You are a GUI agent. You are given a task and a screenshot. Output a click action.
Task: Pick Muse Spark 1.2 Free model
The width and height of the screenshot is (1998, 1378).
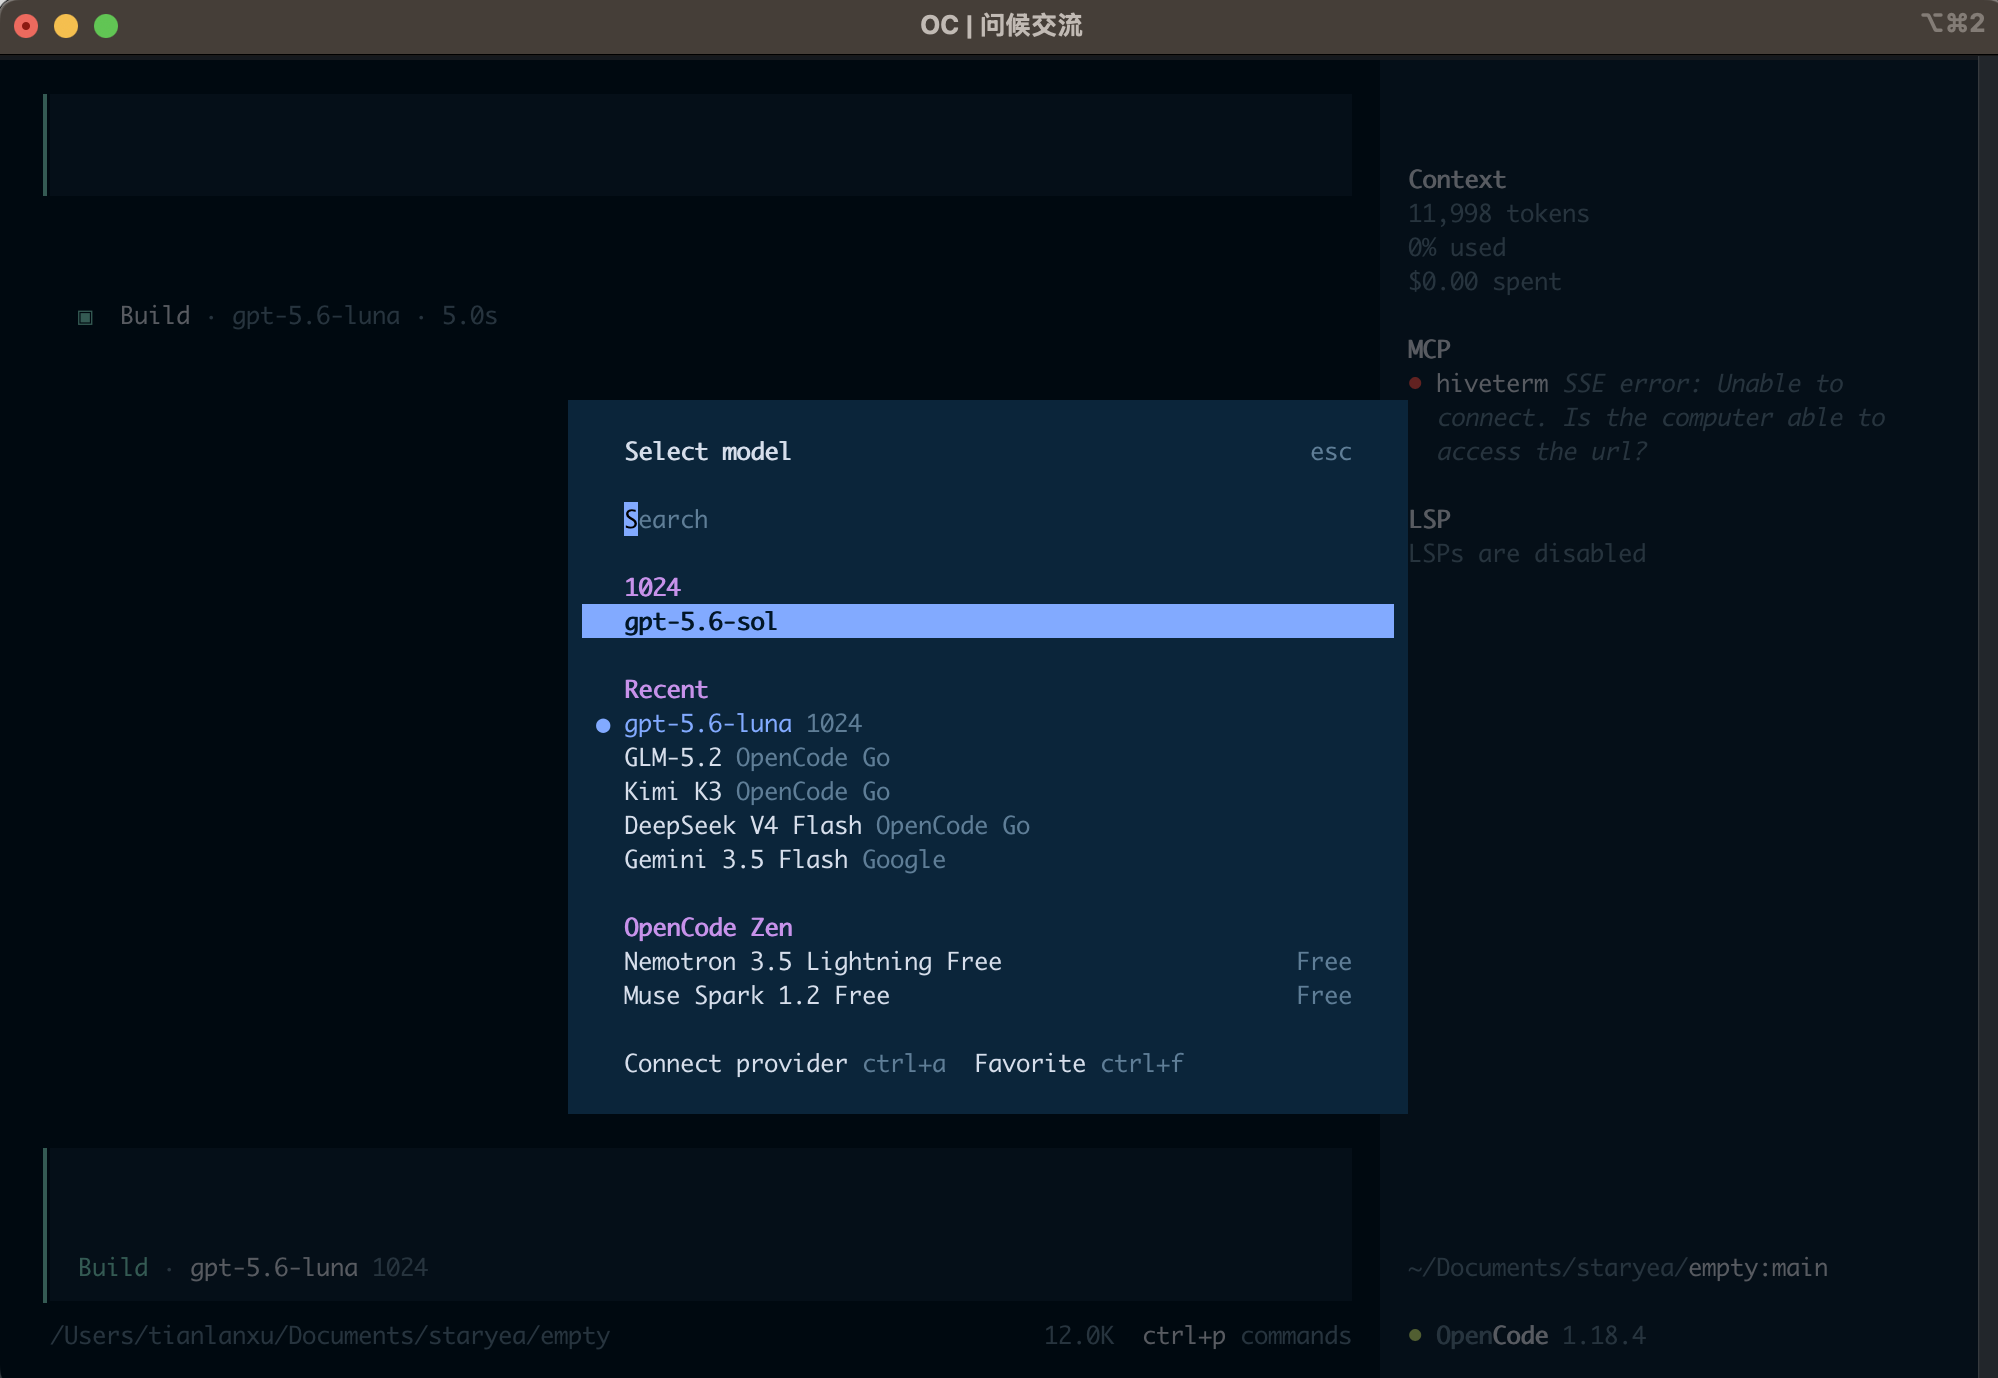(x=987, y=995)
